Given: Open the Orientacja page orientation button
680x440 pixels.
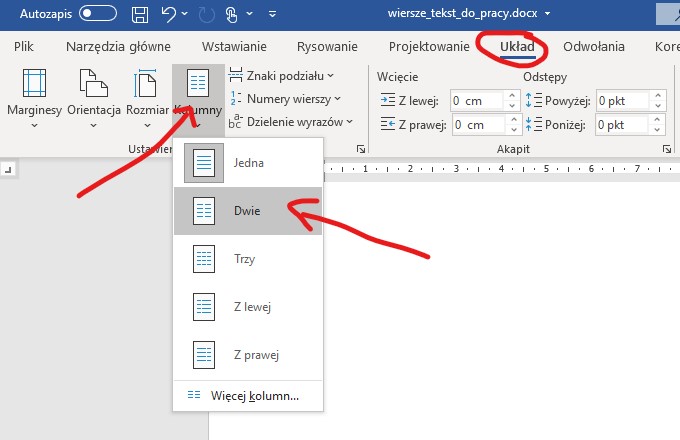Looking at the screenshot, I should 94,97.
